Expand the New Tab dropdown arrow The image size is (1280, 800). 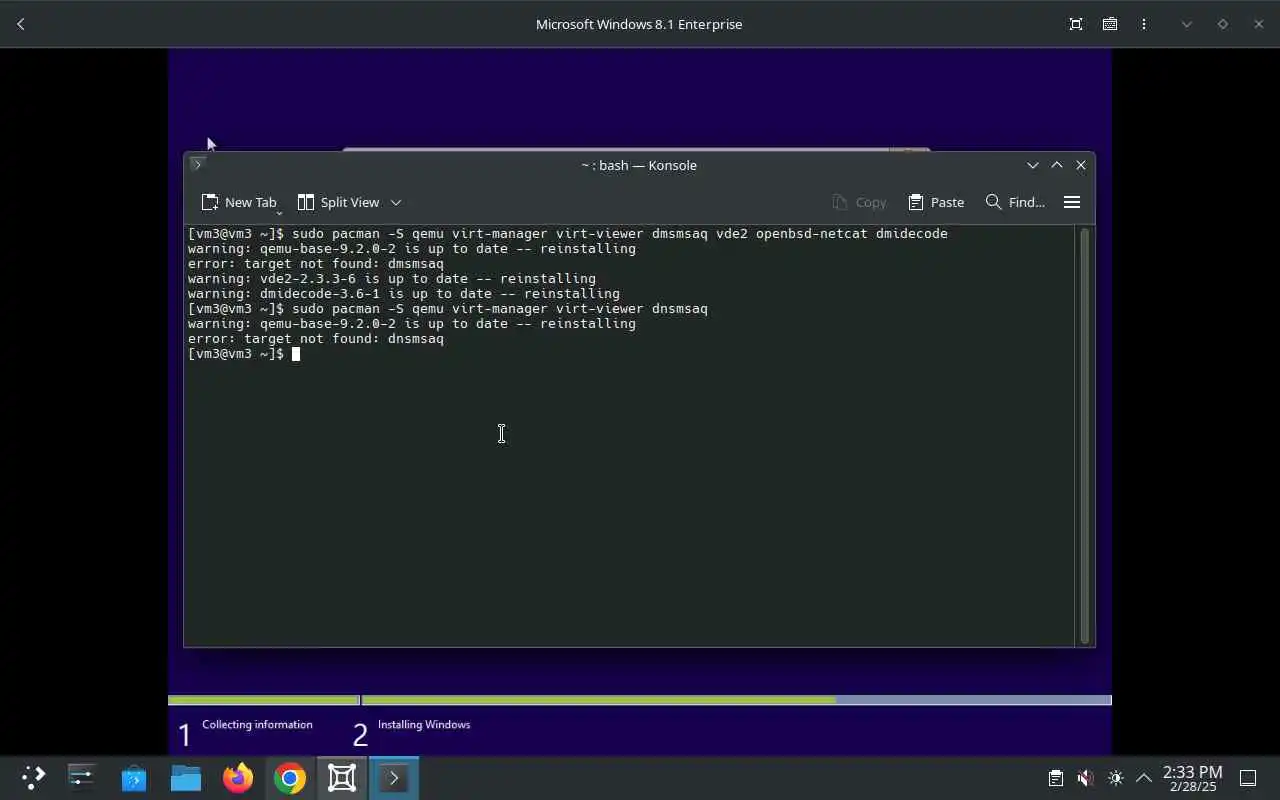[x=279, y=212]
